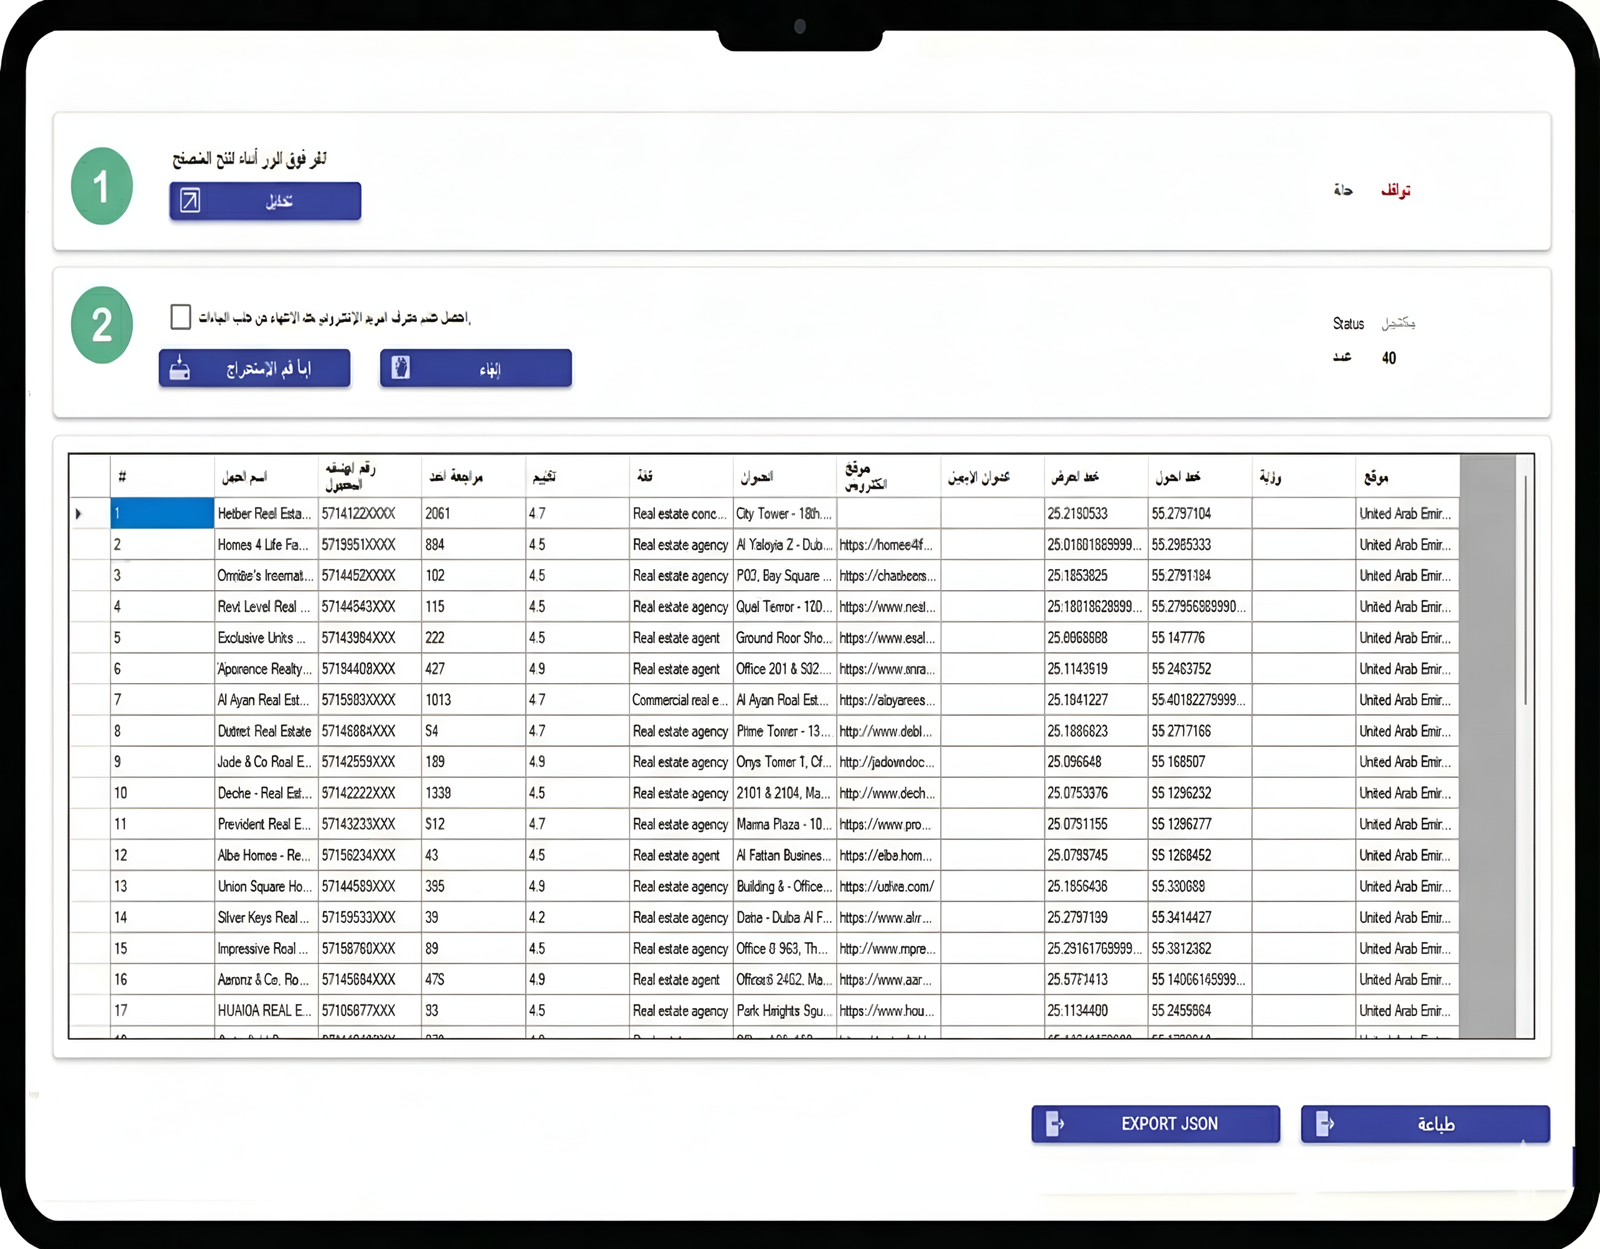Select the City Tower - 18th address cell
The height and width of the screenshot is (1249, 1600).
click(783, 514)
